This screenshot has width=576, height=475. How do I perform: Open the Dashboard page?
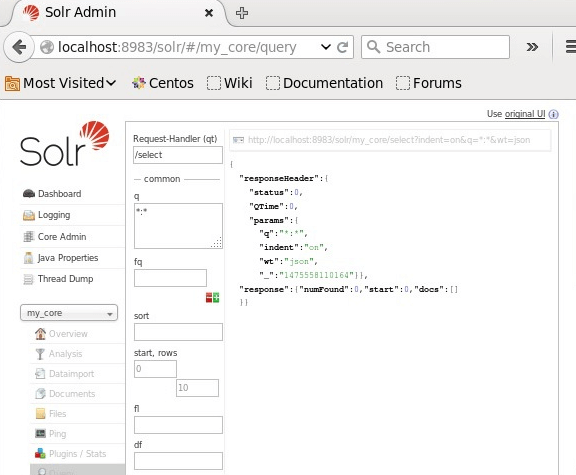point(59,194)
